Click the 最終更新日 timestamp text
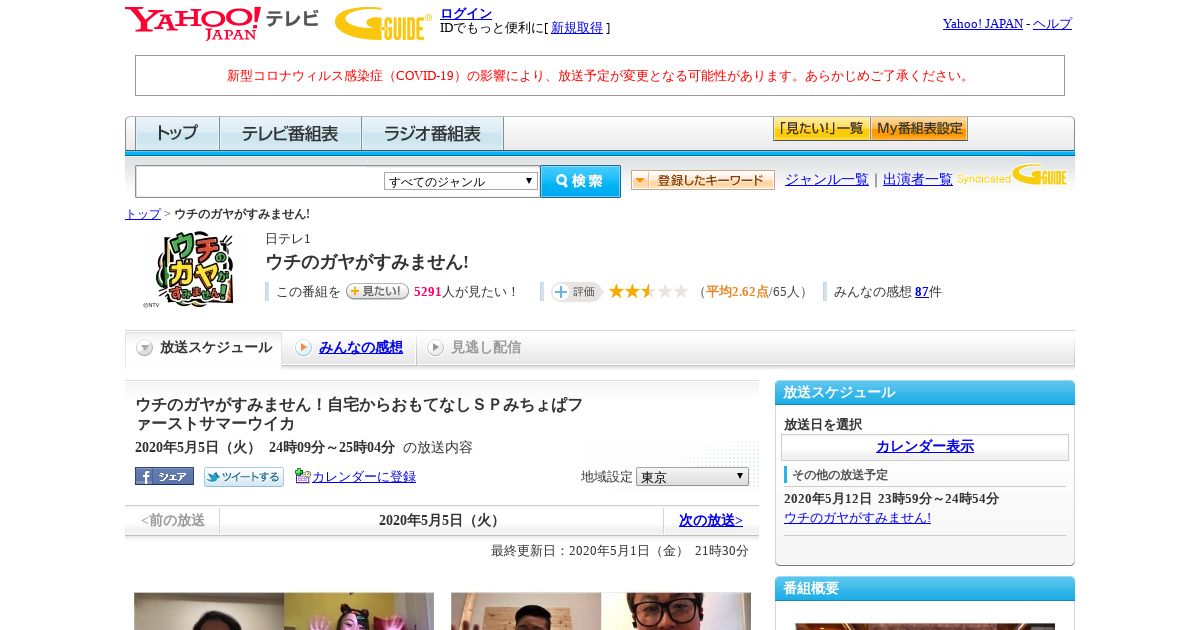This screenshot has width=1200, height=630. pos(619,551)
